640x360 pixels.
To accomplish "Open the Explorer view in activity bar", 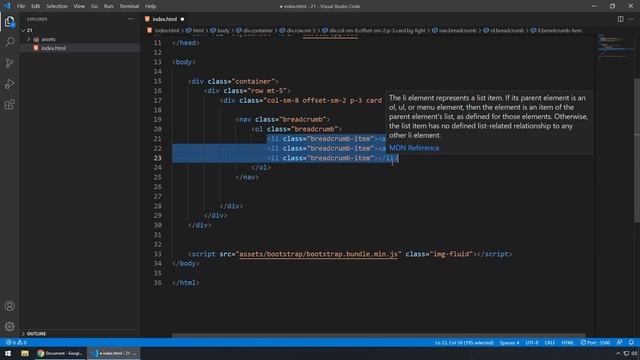I will [x=9, y=21].
